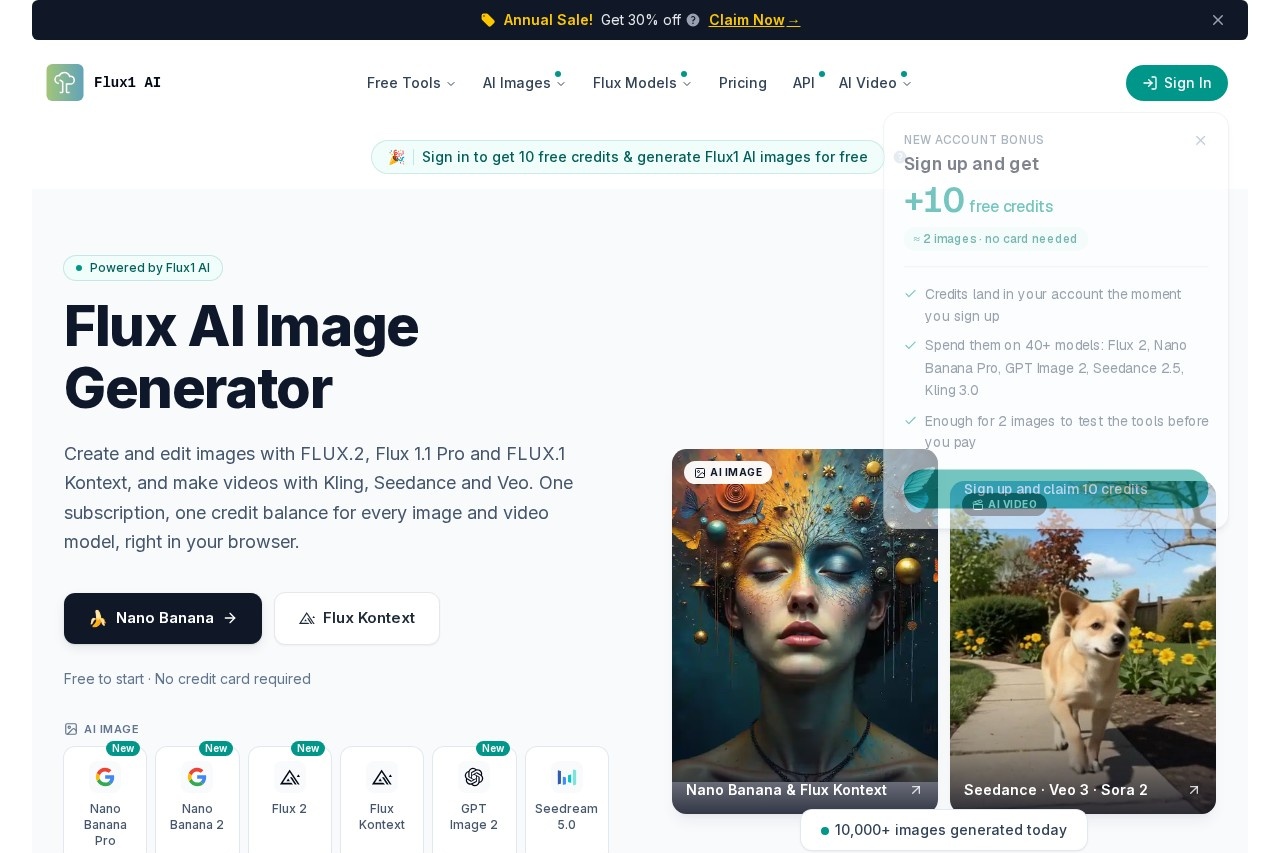This screenshot has height=853, width=1280.
Task: Click the Sign In button
Action: (x=1177, y=83)
